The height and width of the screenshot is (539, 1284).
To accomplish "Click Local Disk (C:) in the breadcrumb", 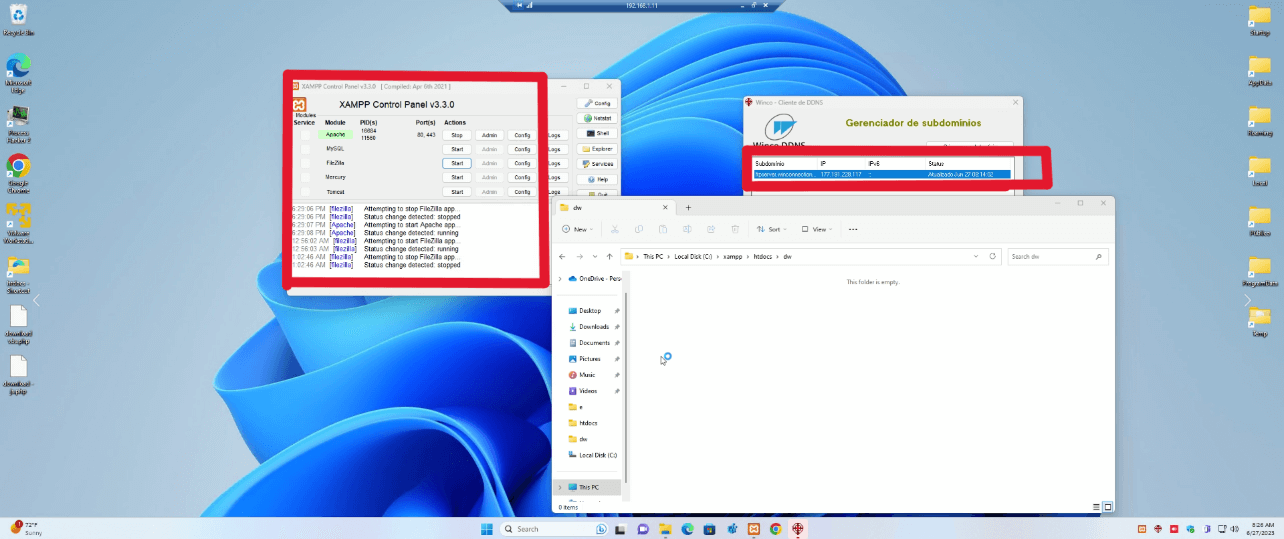I will (x=693, y=257).
